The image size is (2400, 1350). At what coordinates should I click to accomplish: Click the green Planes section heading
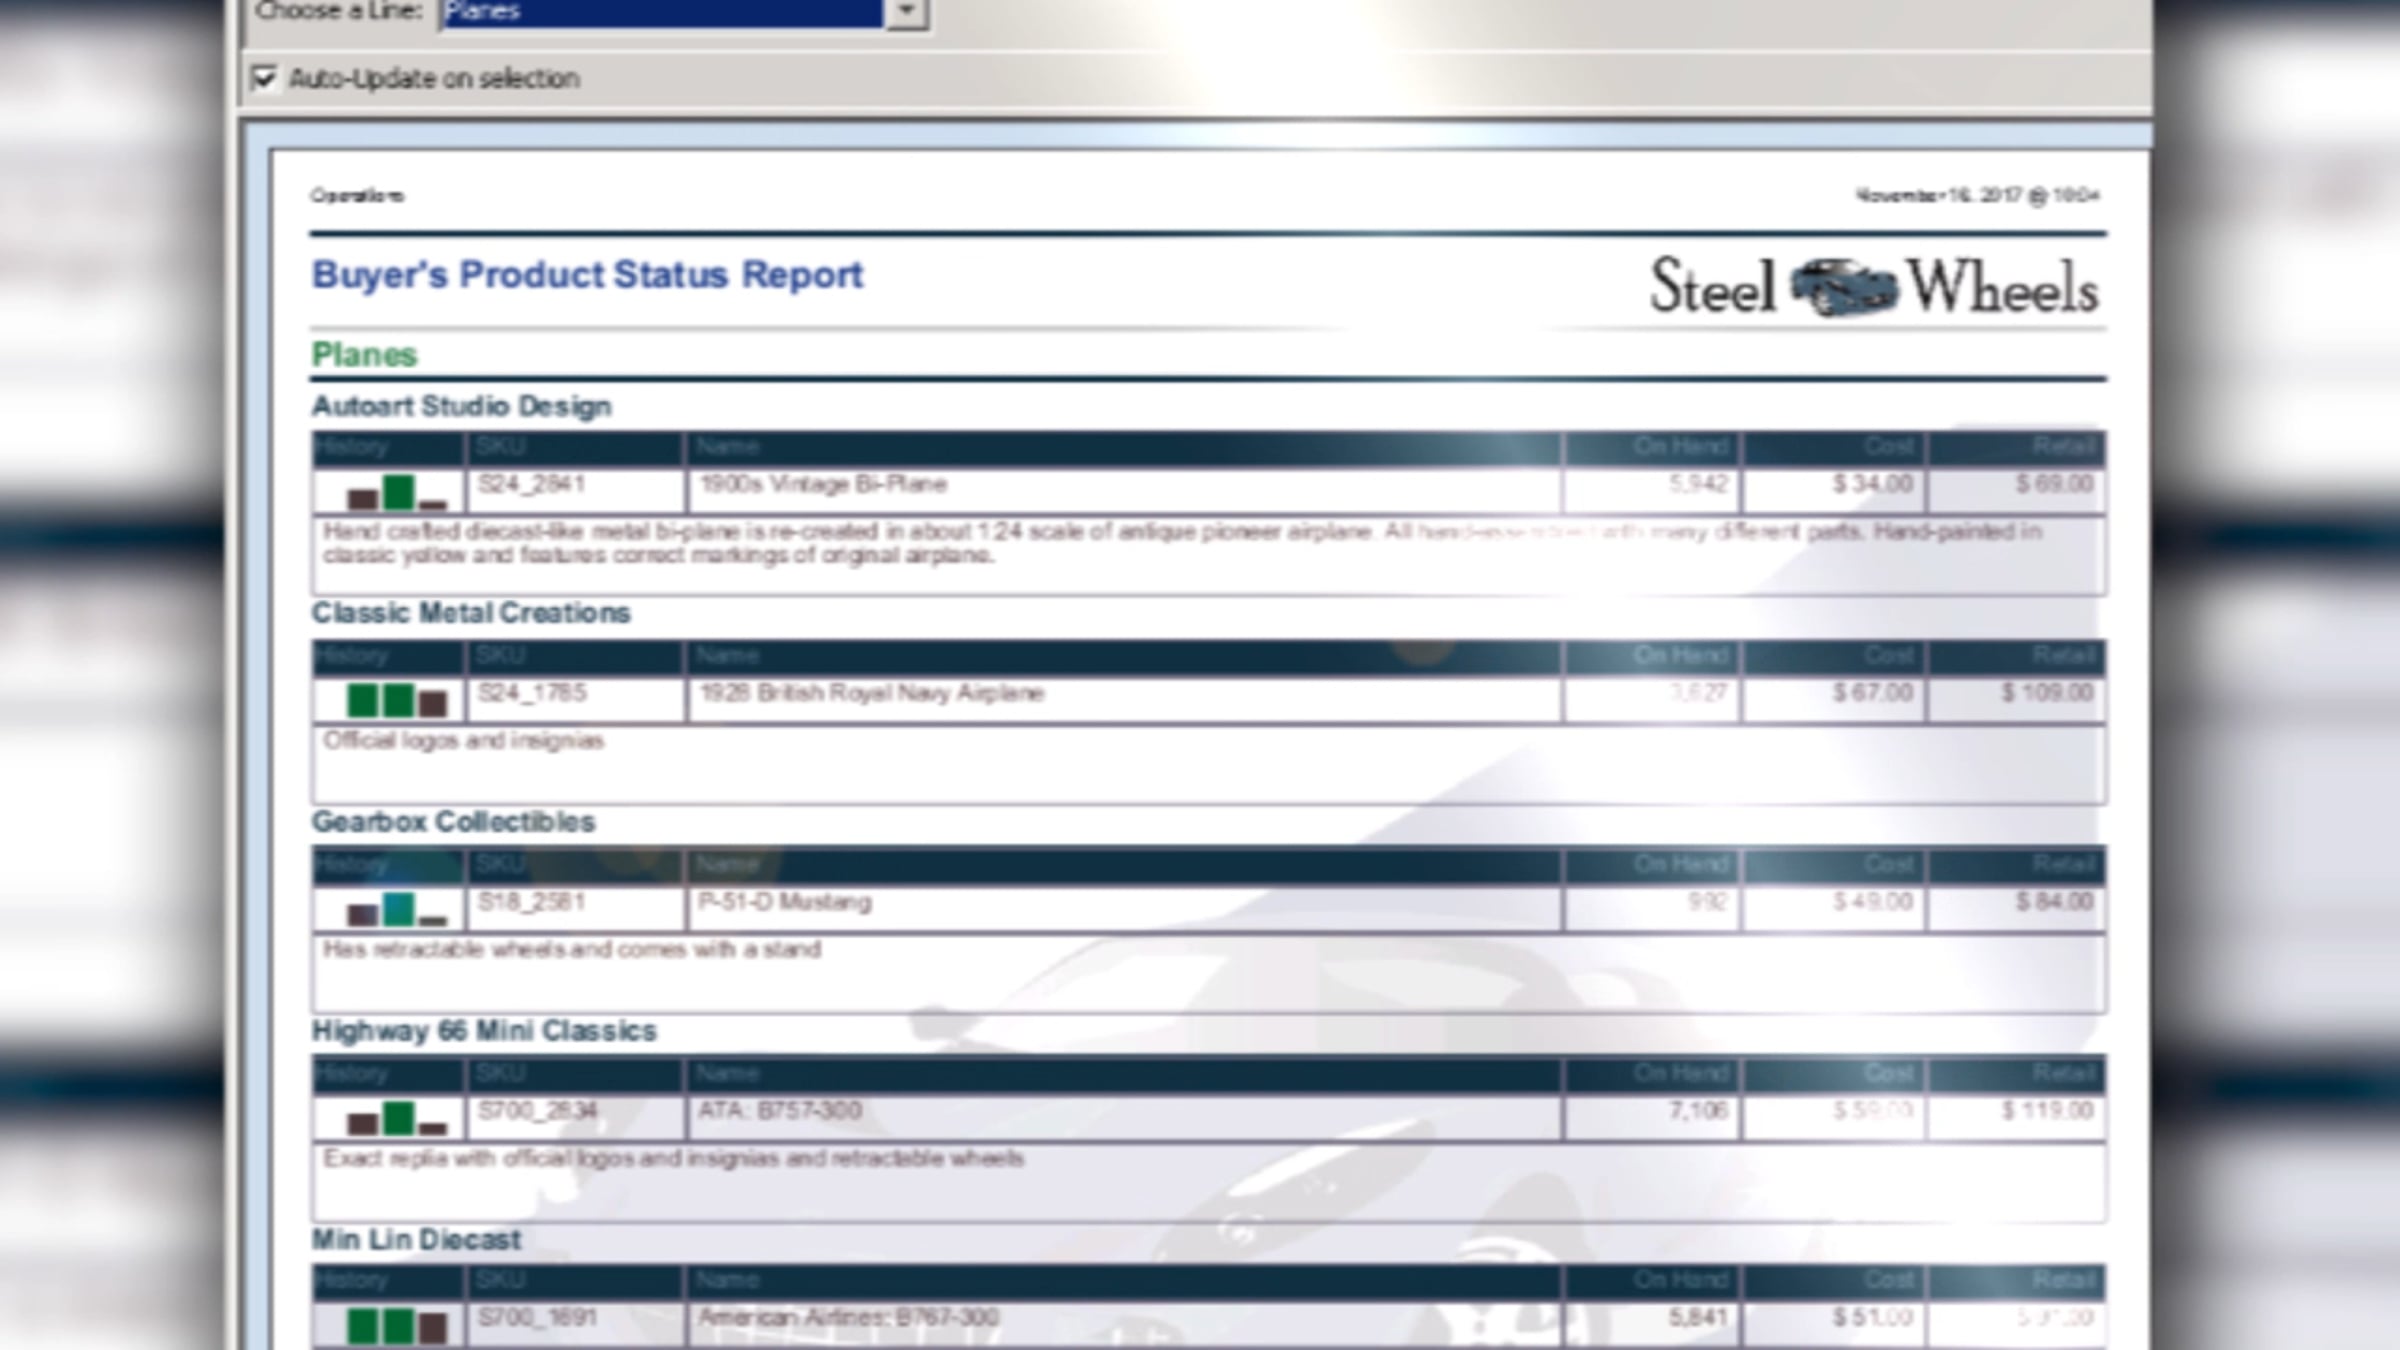(364, 355)
